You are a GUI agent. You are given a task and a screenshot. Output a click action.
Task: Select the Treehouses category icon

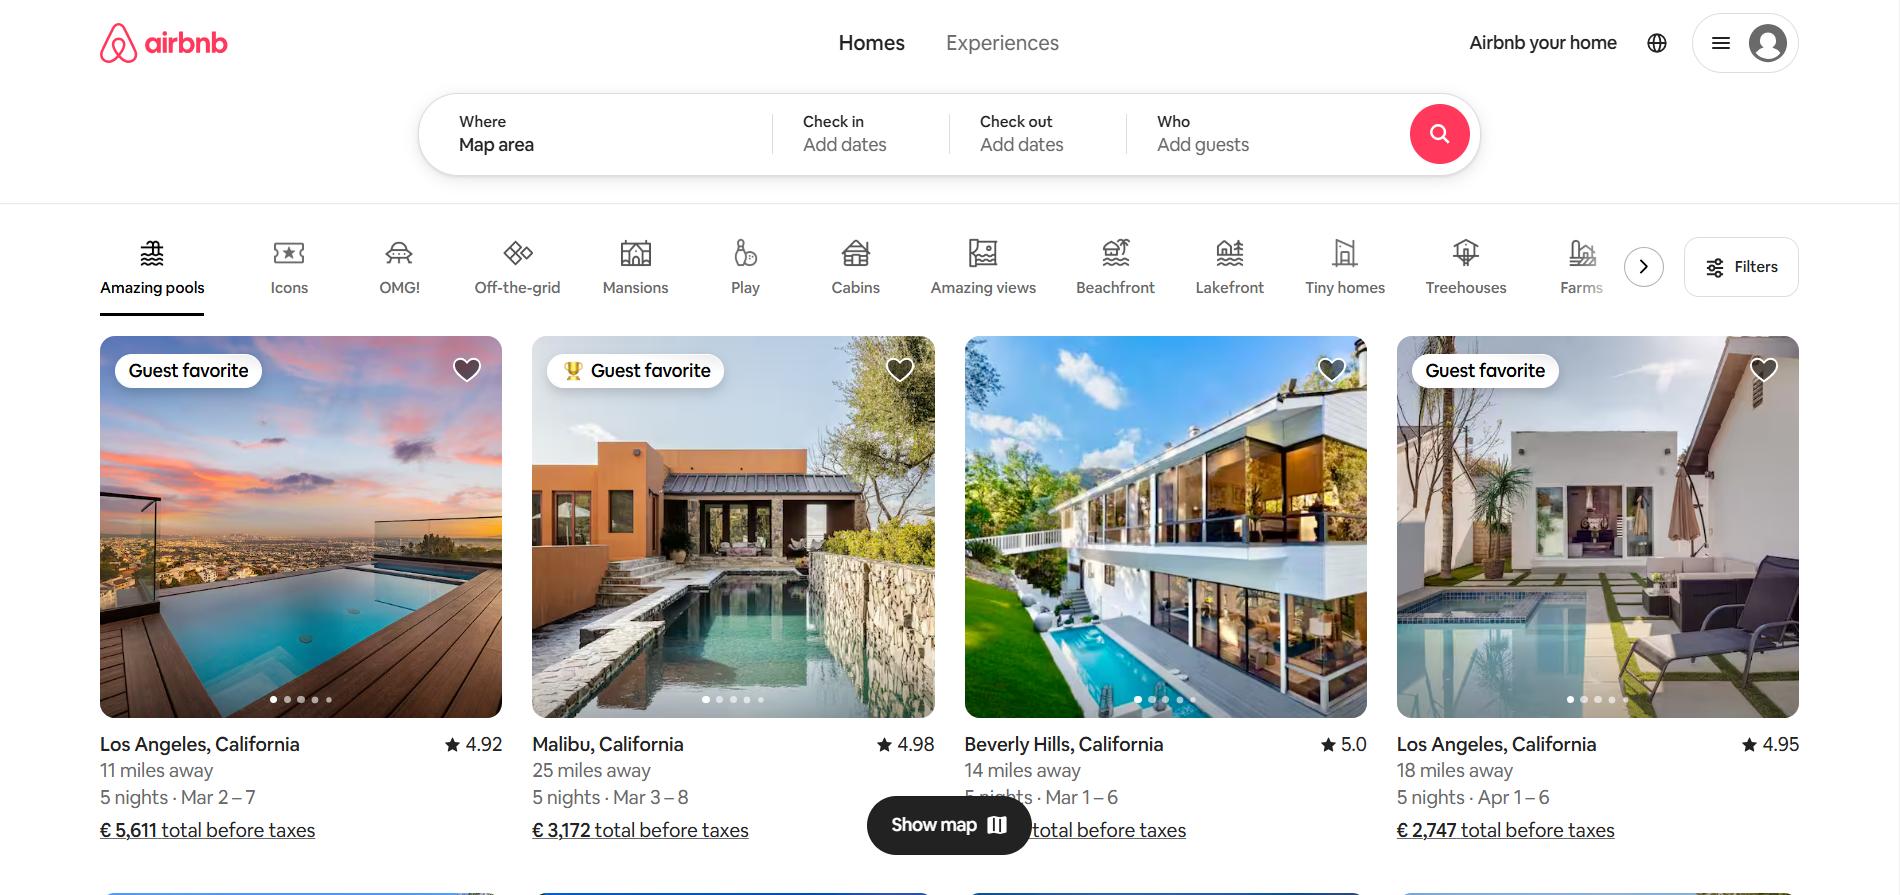pyautogui.click(x=1466, y=253)
